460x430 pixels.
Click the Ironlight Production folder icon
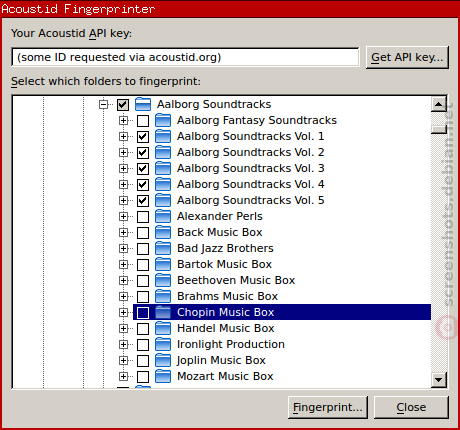pyautogui.click(x=163, y=344)
